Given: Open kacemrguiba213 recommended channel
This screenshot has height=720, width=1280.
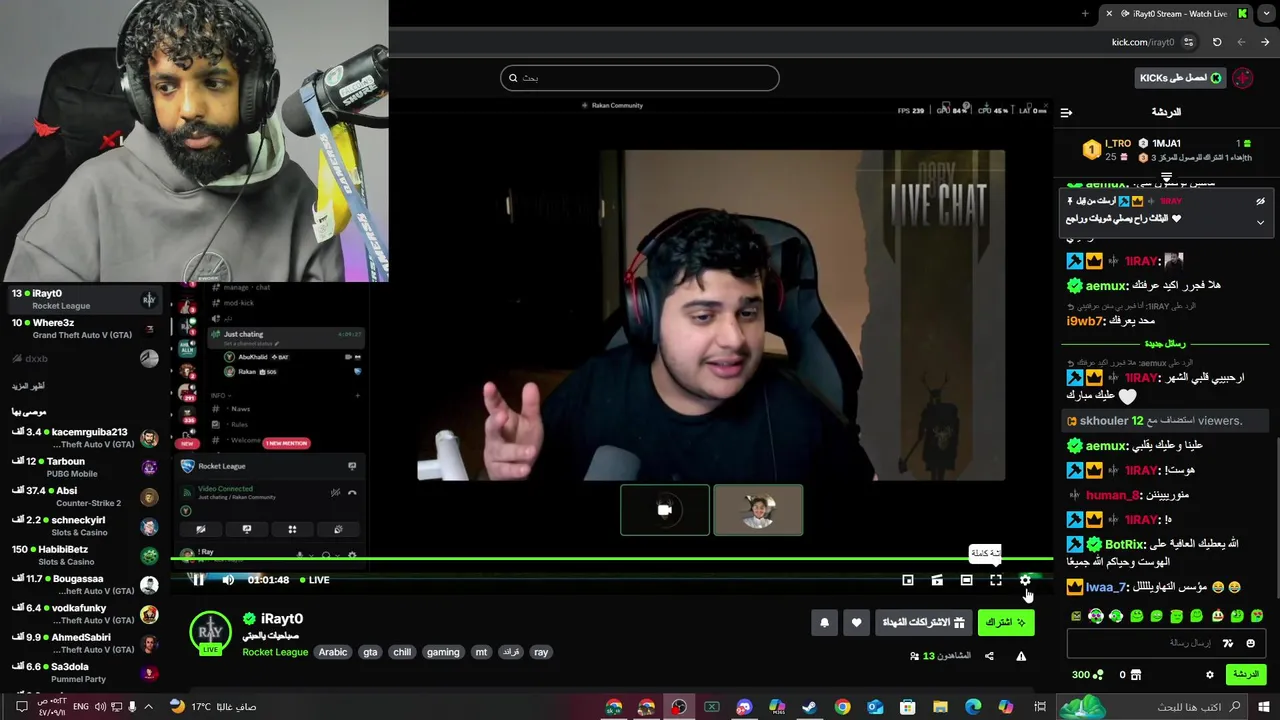Looking at the screenshot, I should point(85,438).
